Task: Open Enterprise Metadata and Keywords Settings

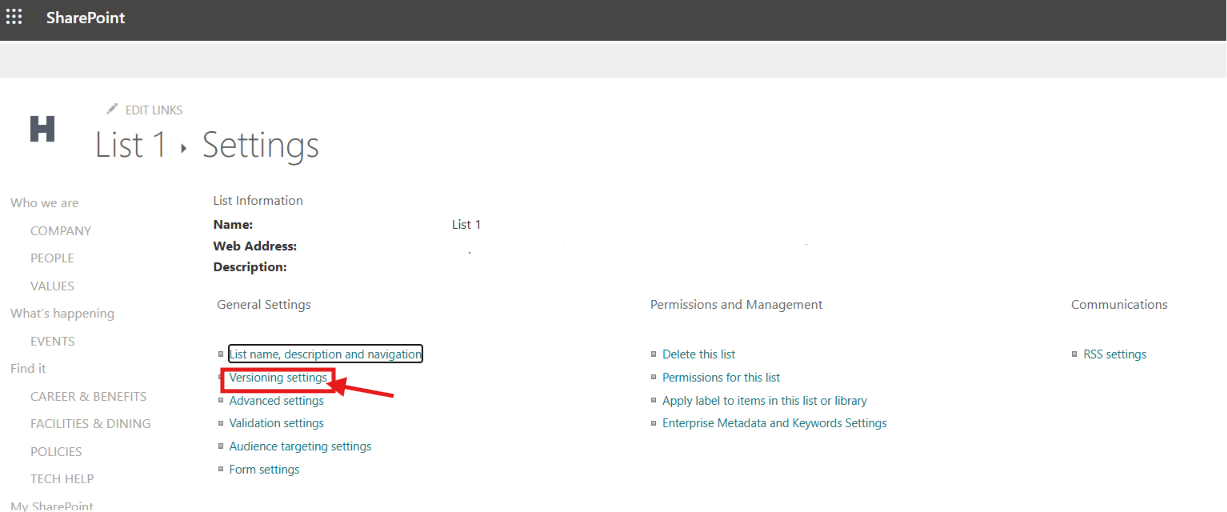Action: coord(774,424)
